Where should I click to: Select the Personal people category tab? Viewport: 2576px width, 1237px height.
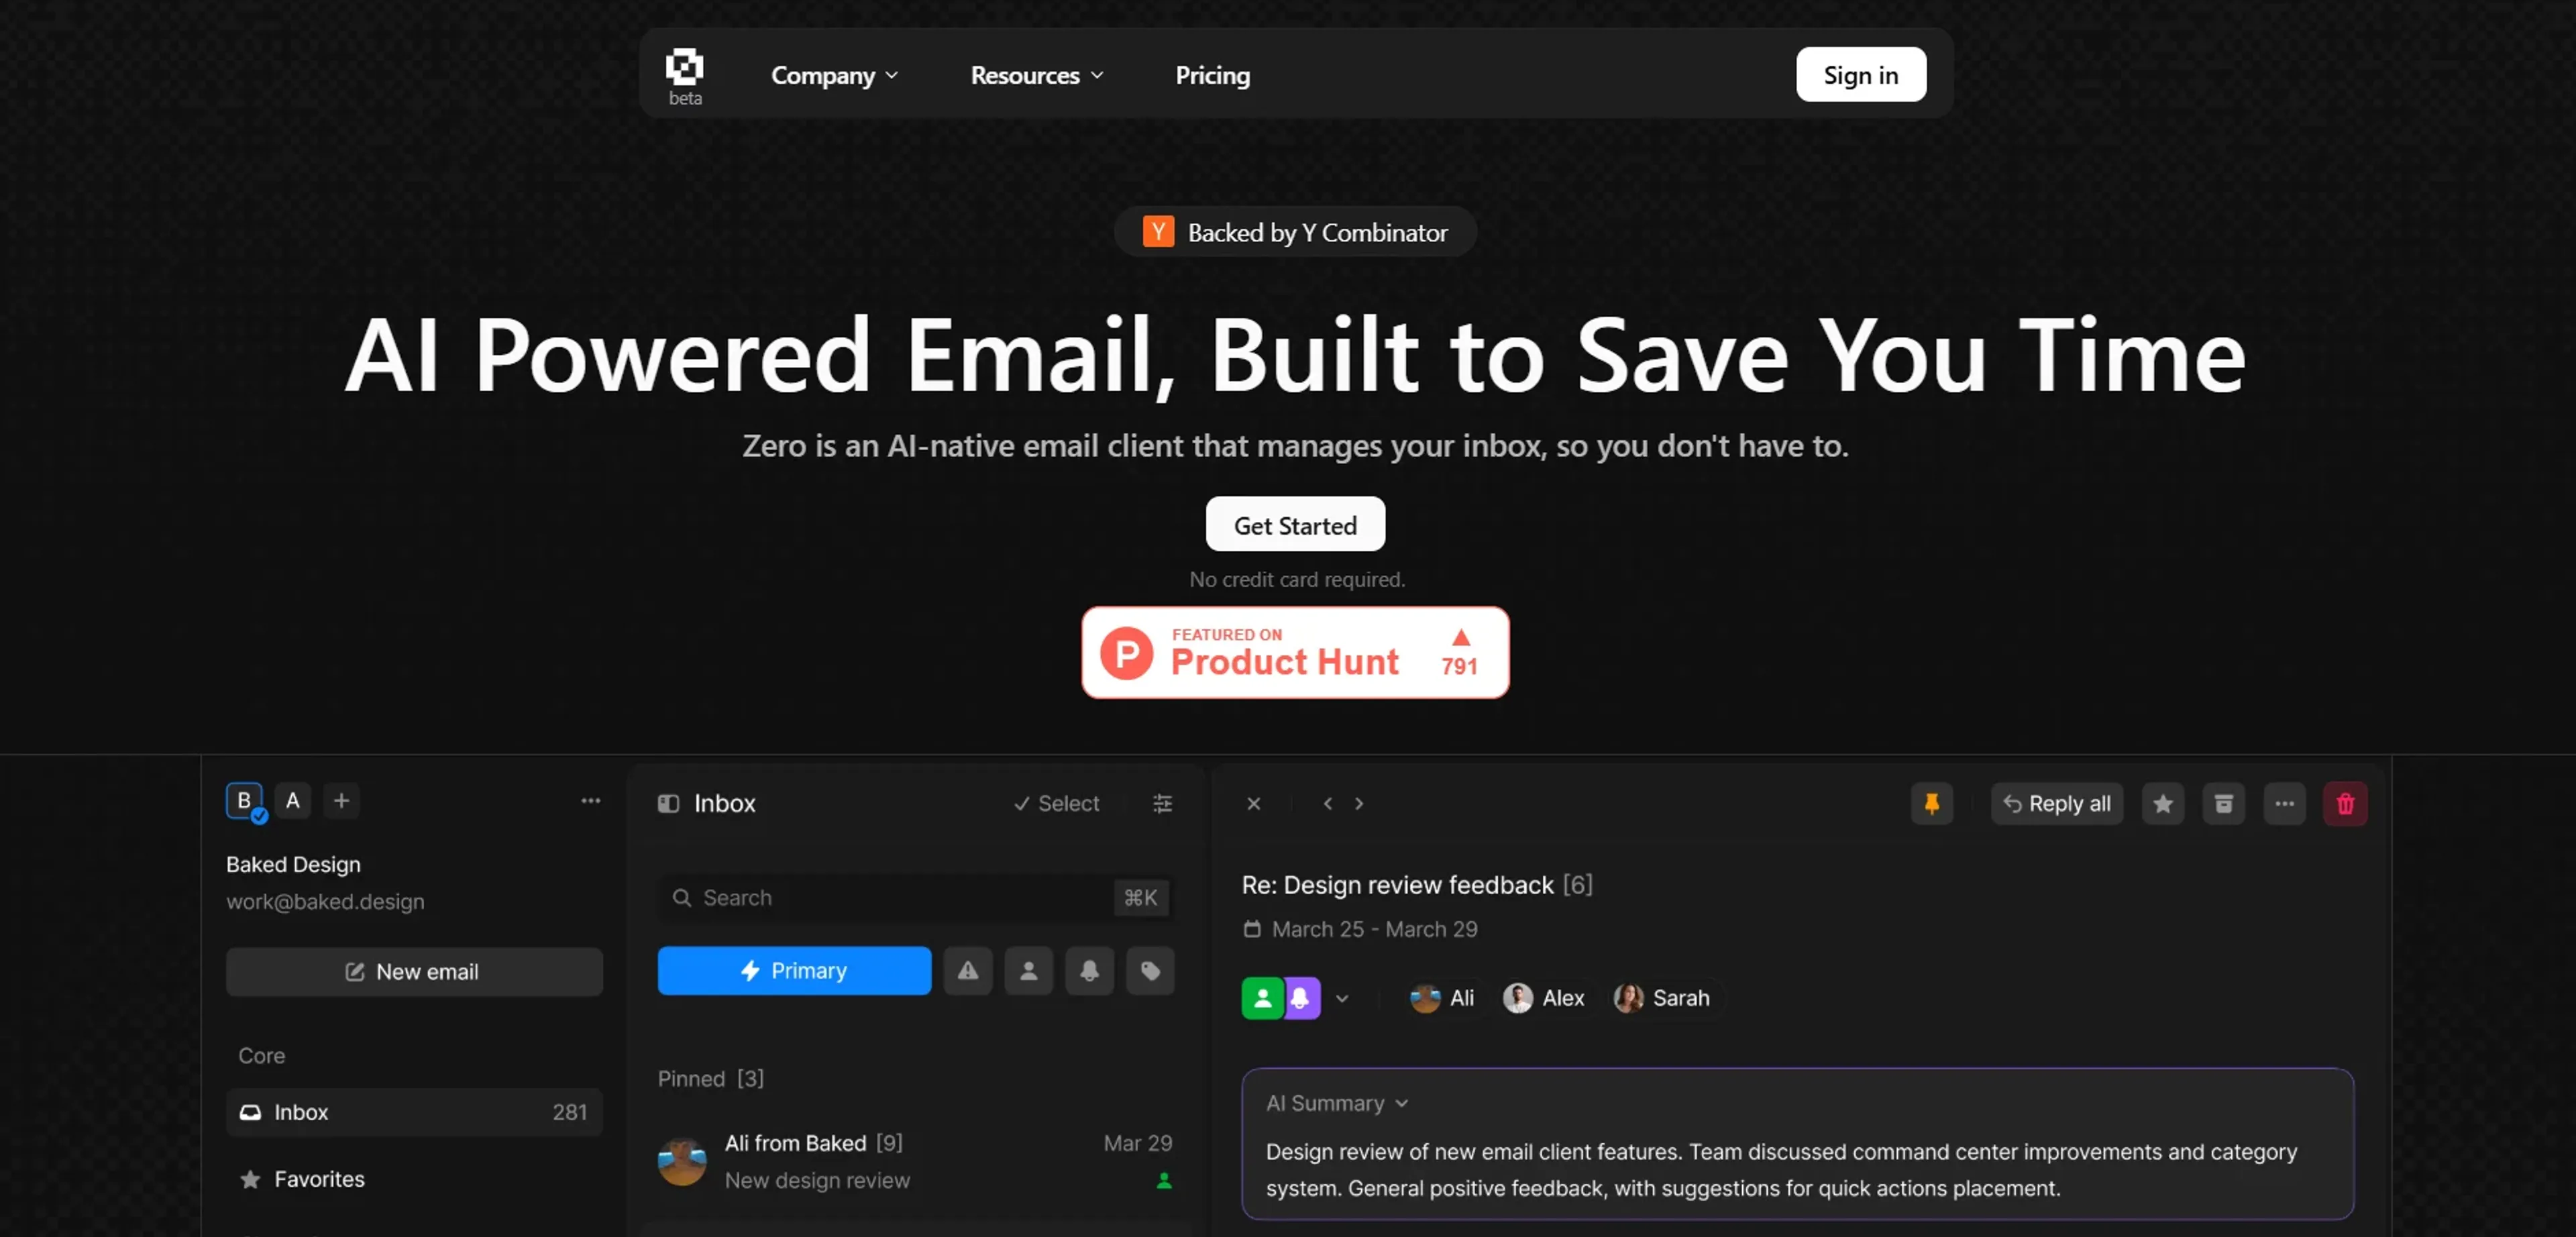tap(1028, 970)
